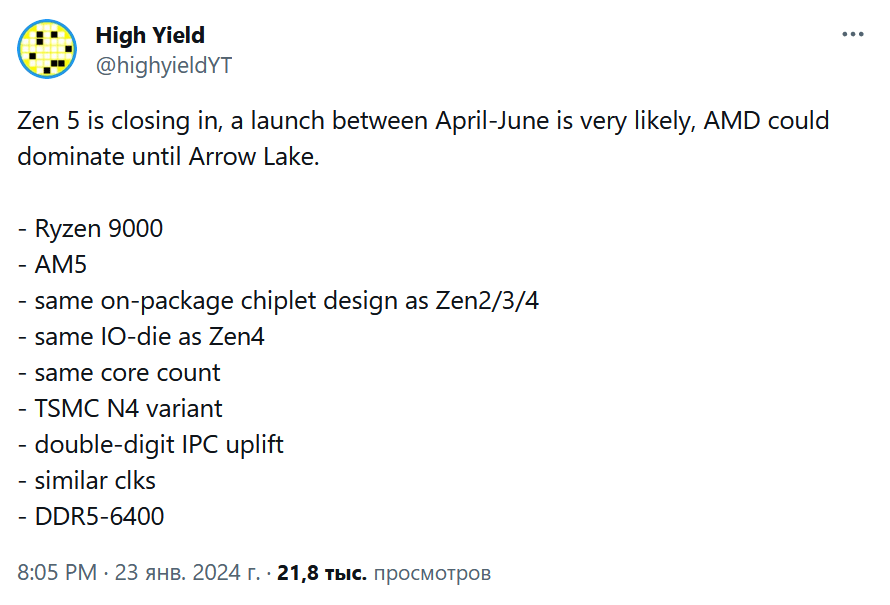The width and height of the screenshot is (890, 605).
Task: Select the on-package chiplet design line
Action: coord(278,301)
